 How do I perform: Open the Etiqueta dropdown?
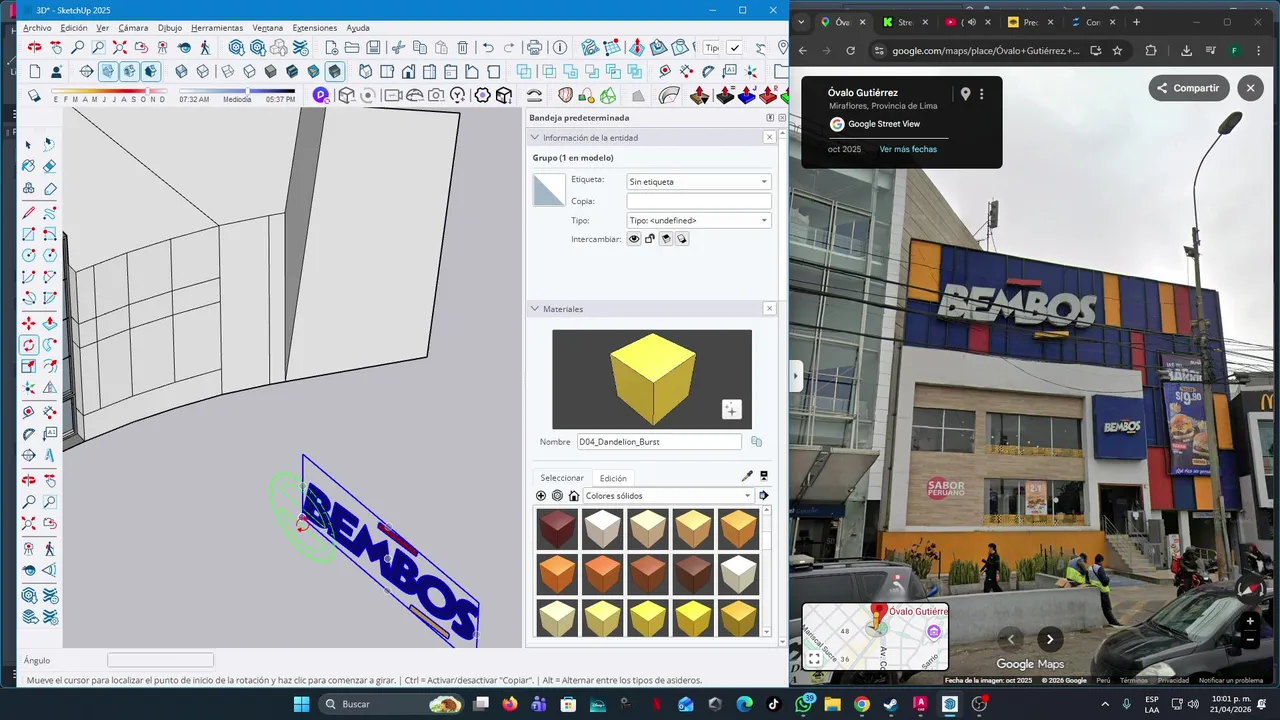click(x=698, y=182)
